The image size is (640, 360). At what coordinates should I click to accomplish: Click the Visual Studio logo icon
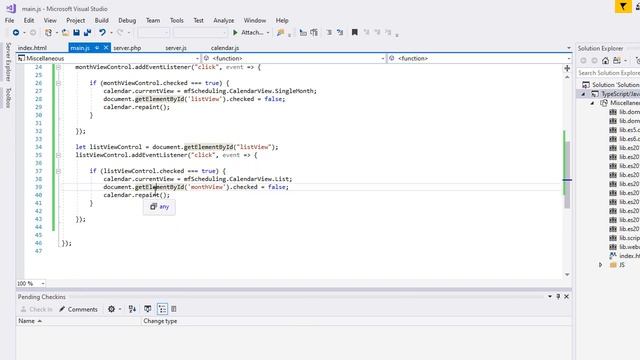(x=11, y=8)
